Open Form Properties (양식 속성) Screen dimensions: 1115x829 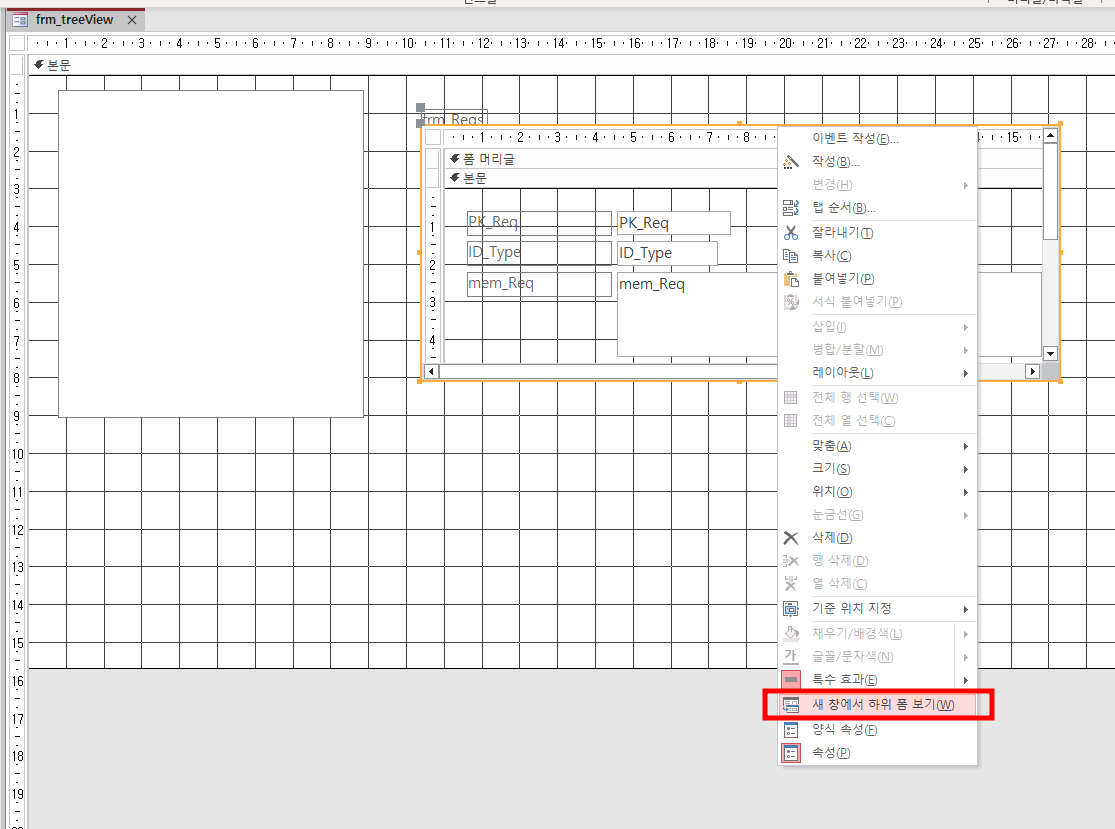(x=844, y=730)
